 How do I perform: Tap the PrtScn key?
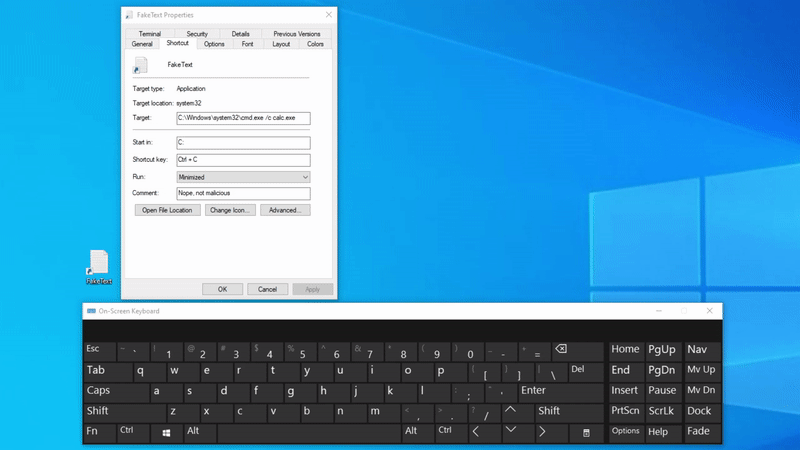point(626,412)
